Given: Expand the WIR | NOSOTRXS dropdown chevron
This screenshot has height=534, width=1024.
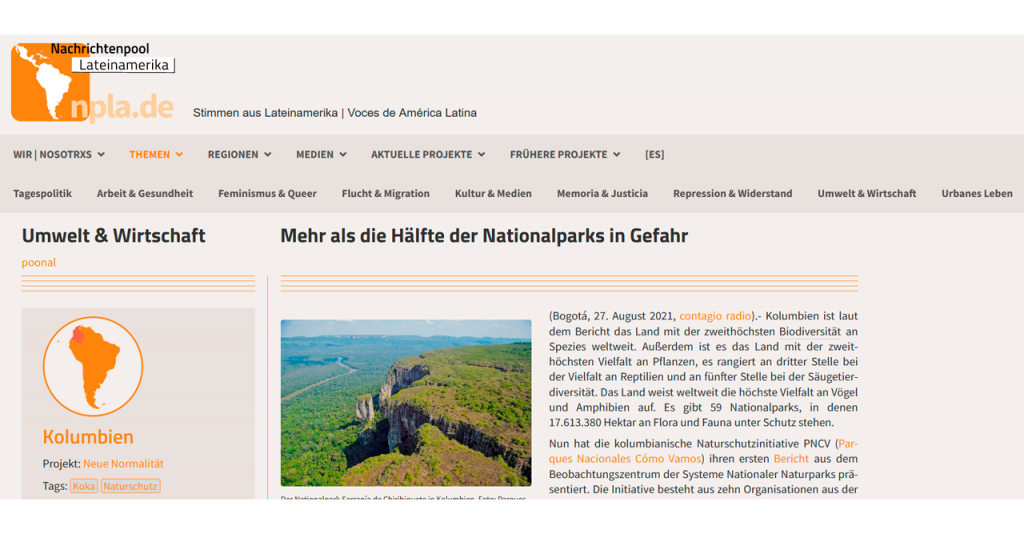Looking at the screenshot, I should [101, 155].
